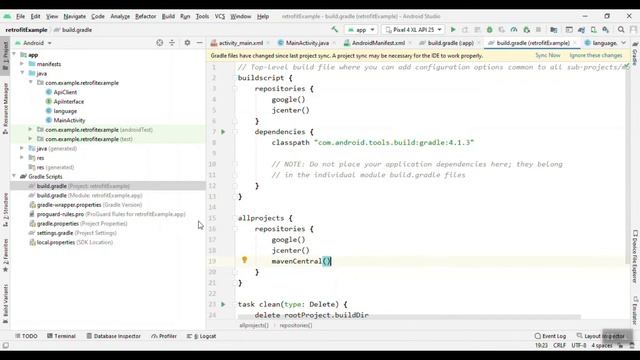
Task: Open Project Structure folder icon in toolbar
Action: pos(553,30)
